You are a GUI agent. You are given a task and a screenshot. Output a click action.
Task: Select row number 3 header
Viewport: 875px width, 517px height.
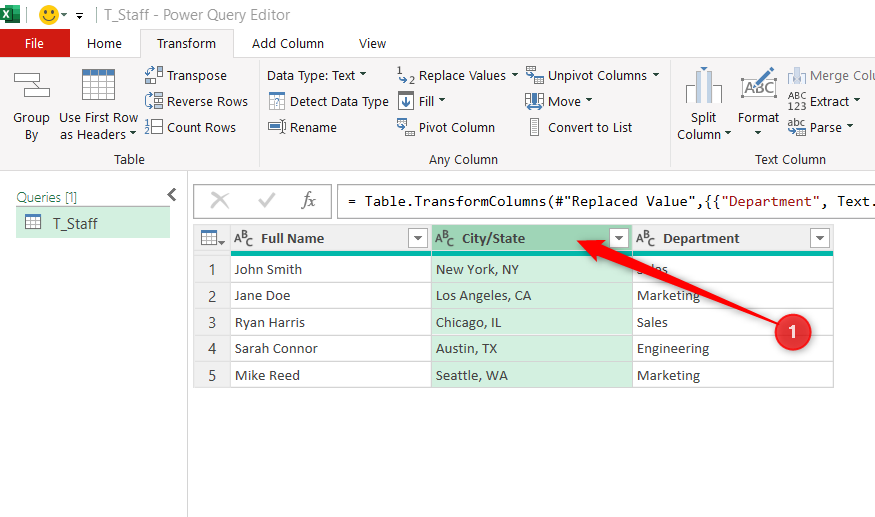coord(212,322)
